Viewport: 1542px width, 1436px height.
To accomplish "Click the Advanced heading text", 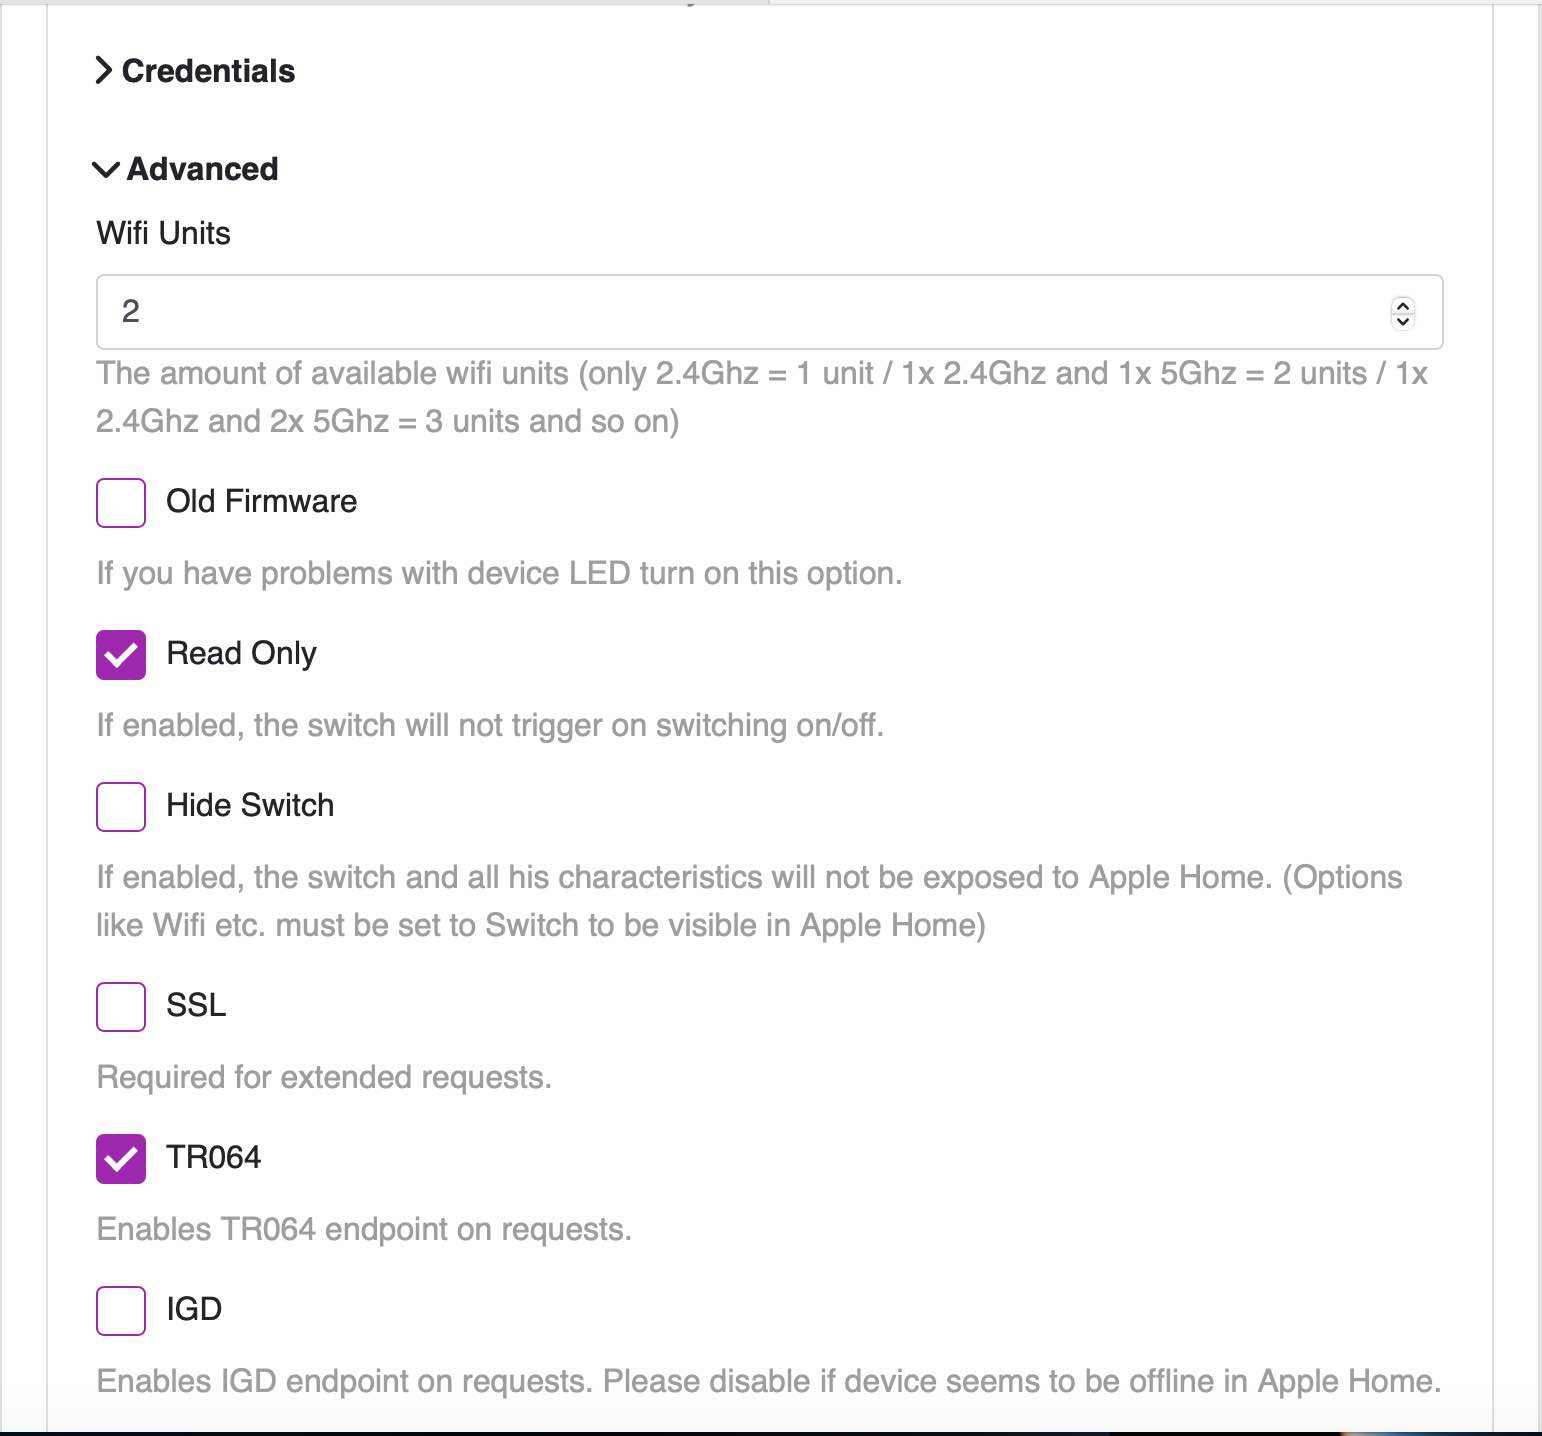I will click(202, 169).
